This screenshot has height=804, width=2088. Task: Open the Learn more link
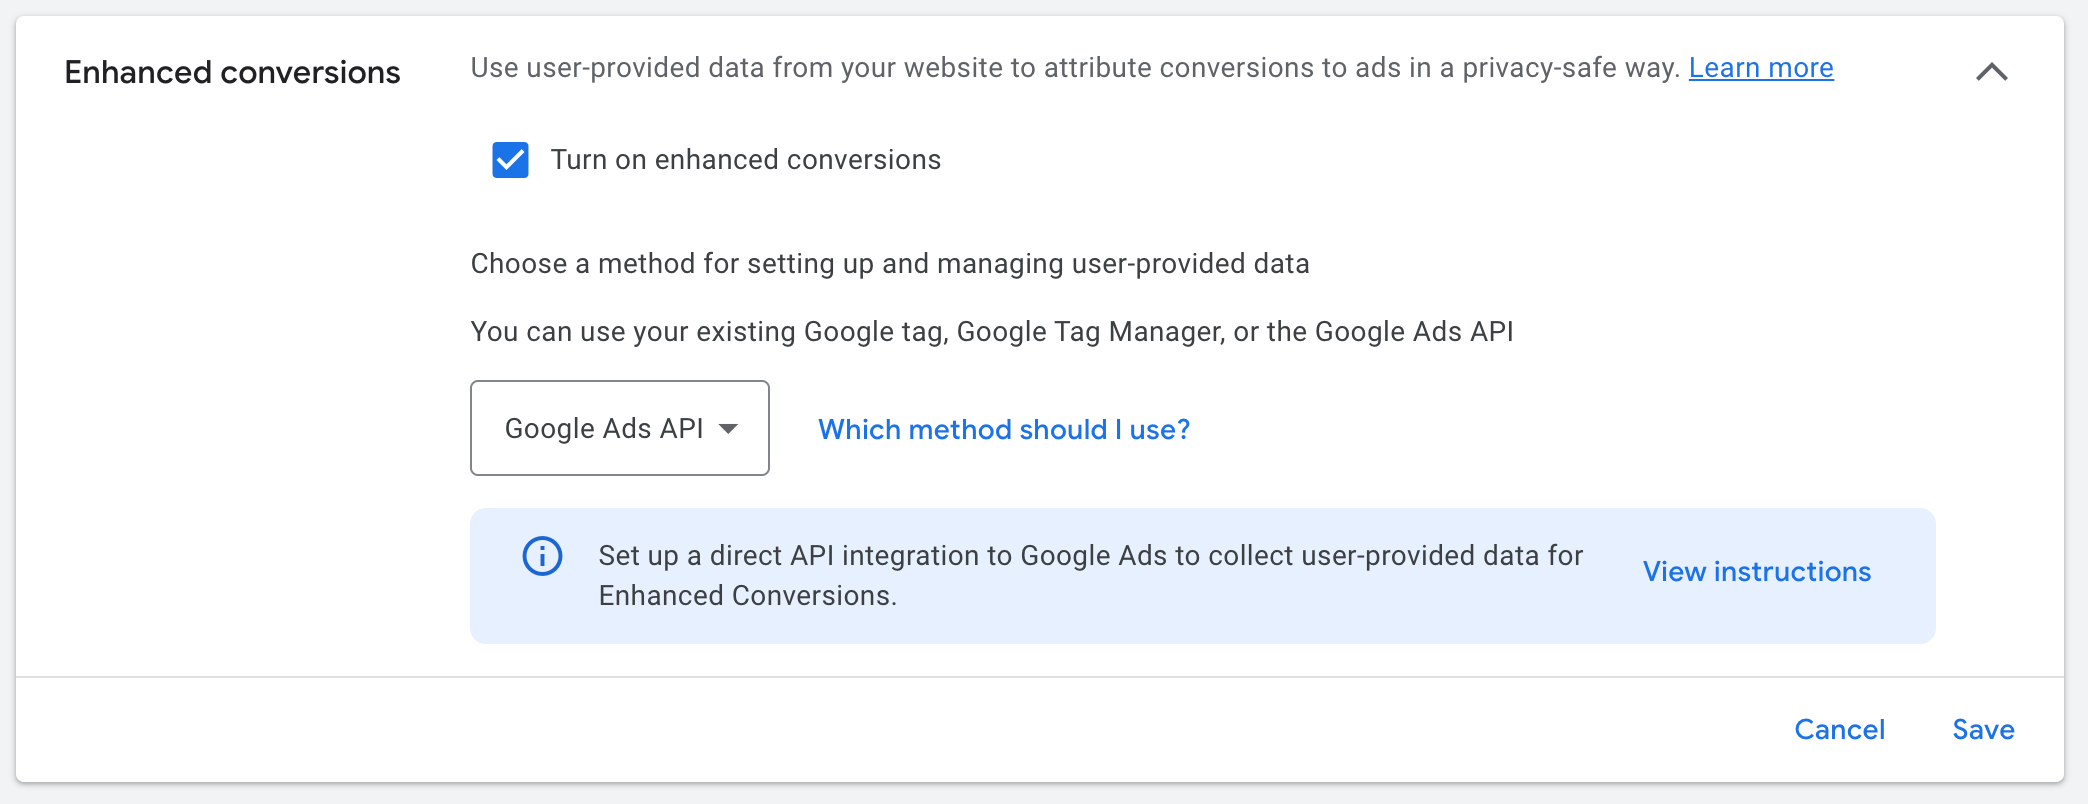pos(1761,68)
